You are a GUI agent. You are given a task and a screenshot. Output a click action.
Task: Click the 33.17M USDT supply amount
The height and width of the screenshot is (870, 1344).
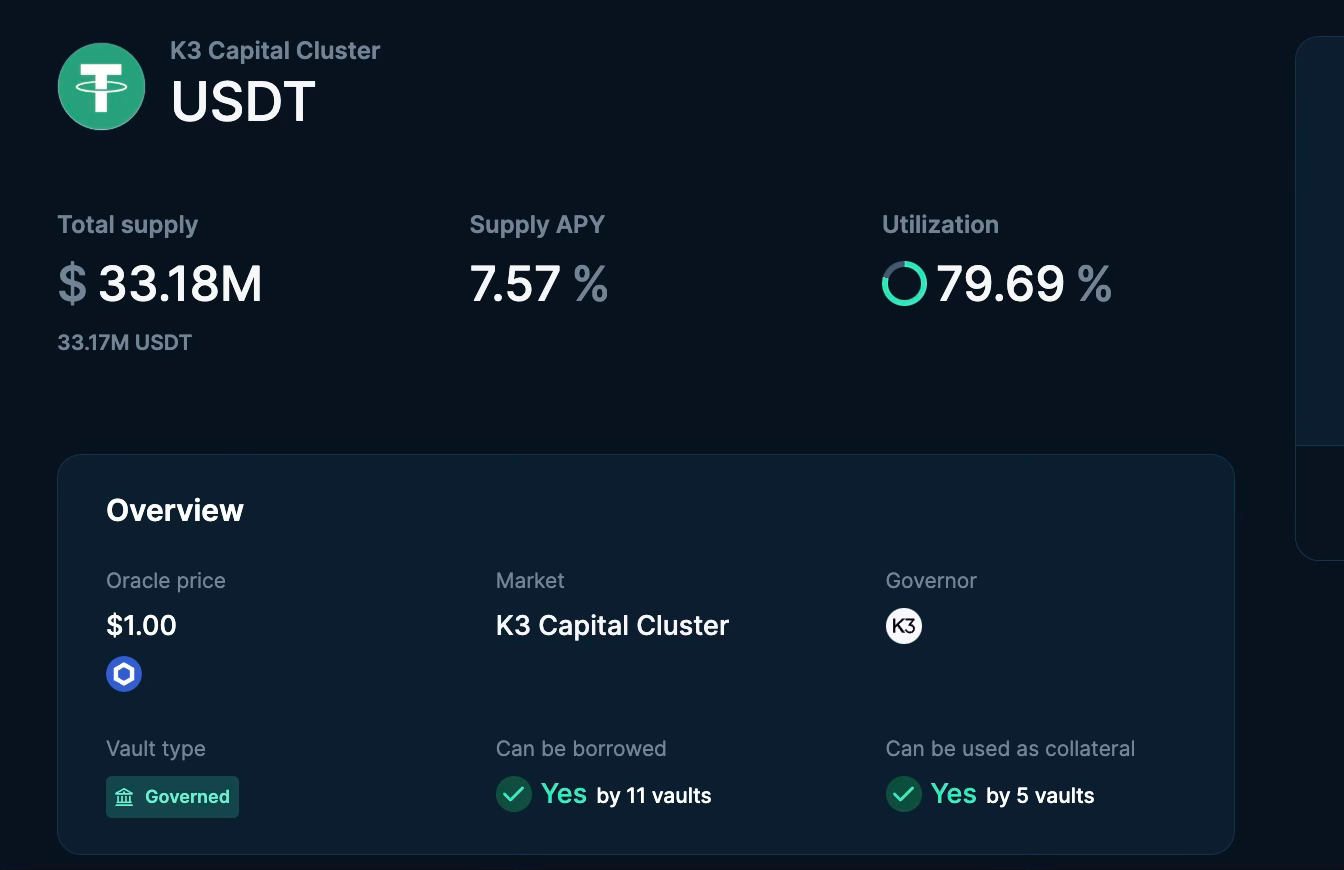[124, 343]
